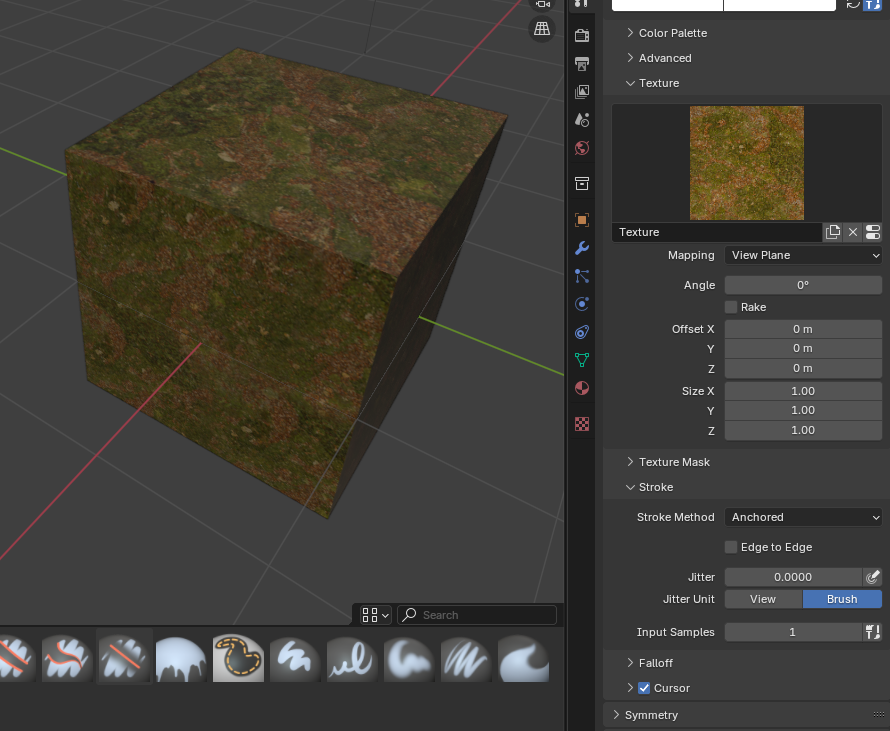Unlink the texture with the X button
This screenshot has width=890, height=731.
click(x=853, y=232)
